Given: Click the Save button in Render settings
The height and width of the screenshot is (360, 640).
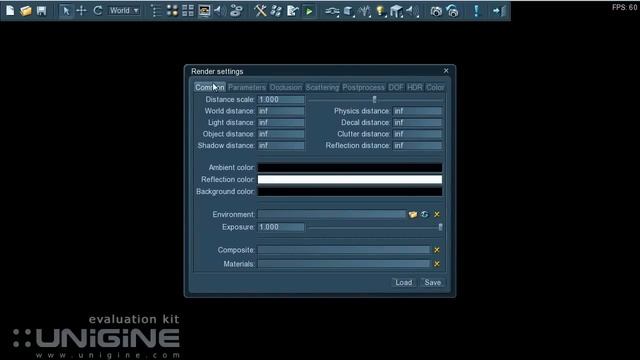Looking at the screenshot, I should (433, 282).
